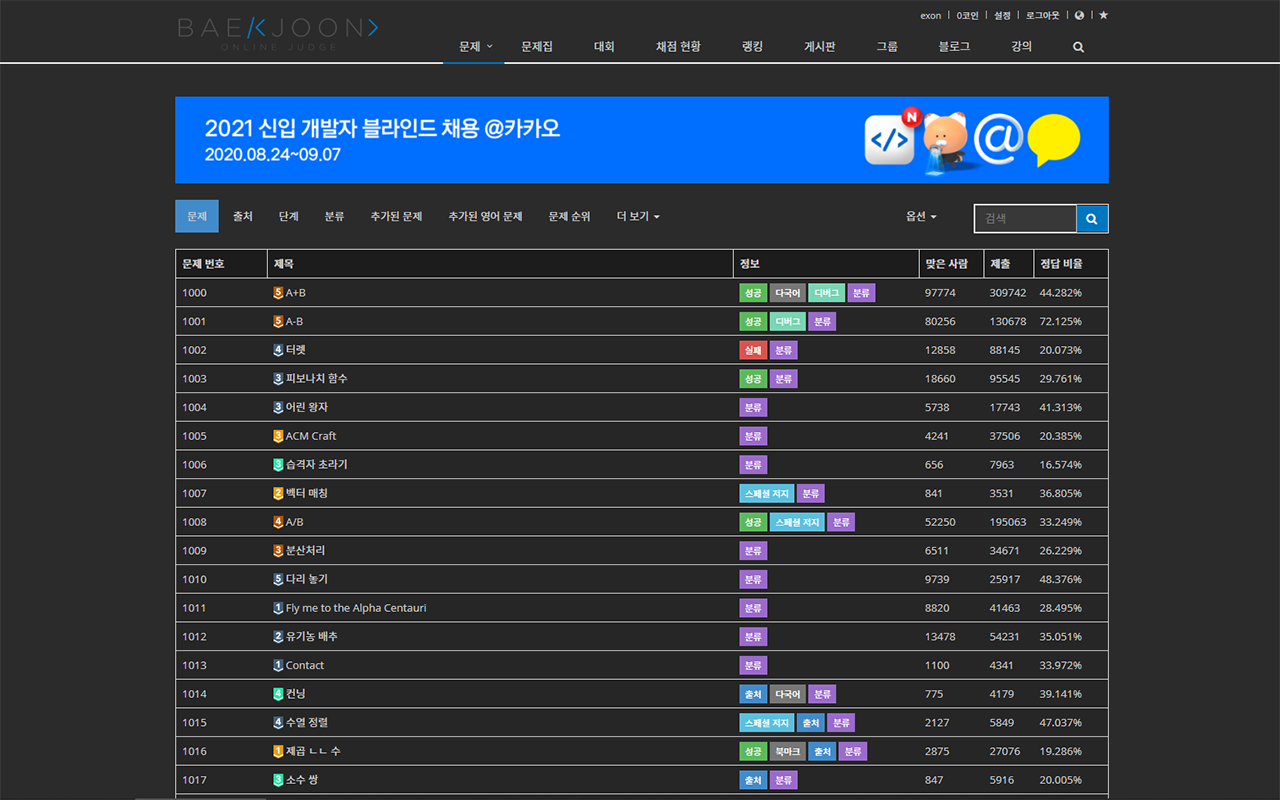Open the 랭킹 menu item
The height and width of the screenshot is (800, 1280).
click(x=752, y=47)
